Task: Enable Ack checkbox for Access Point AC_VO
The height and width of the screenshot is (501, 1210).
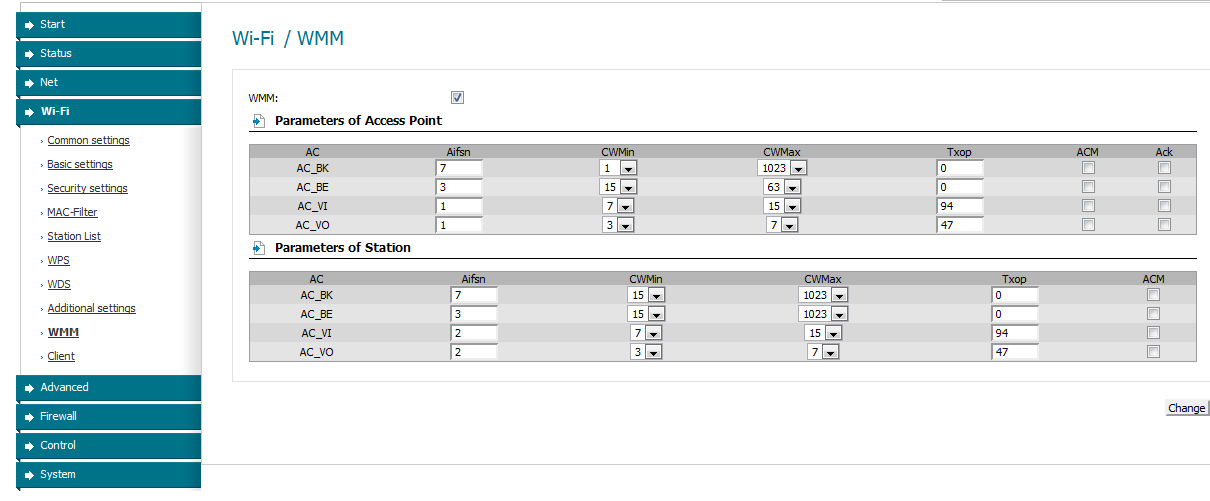Action: point(1164,225)
